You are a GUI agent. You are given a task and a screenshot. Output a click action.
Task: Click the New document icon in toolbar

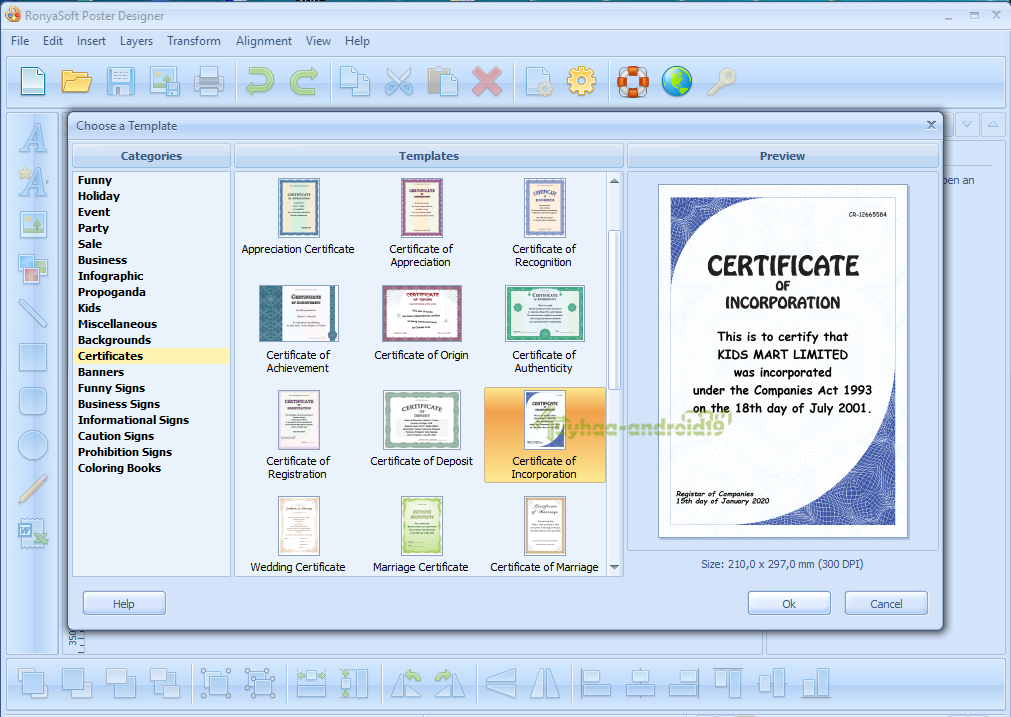click(33, 82)
